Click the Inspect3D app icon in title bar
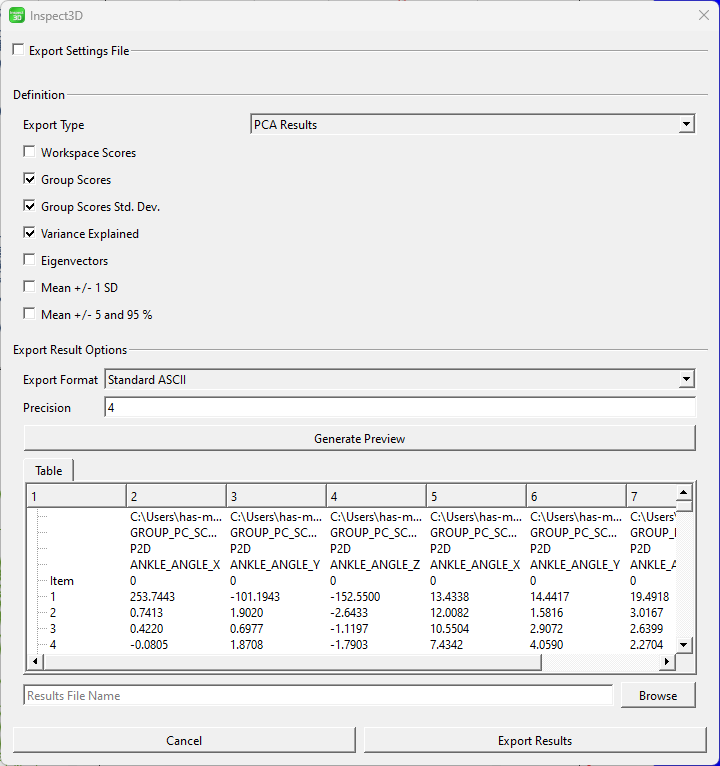720x766 pixels. 17,14
